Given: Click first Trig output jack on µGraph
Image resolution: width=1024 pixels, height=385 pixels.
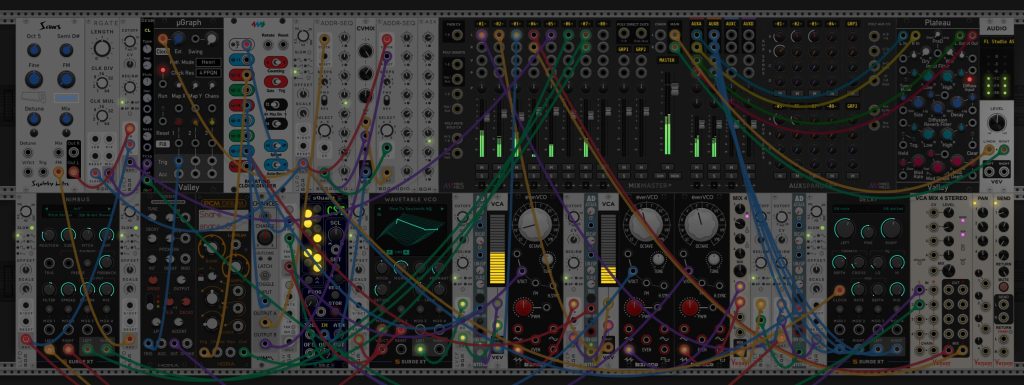Looking at the screenshot, I should [178, 161].
